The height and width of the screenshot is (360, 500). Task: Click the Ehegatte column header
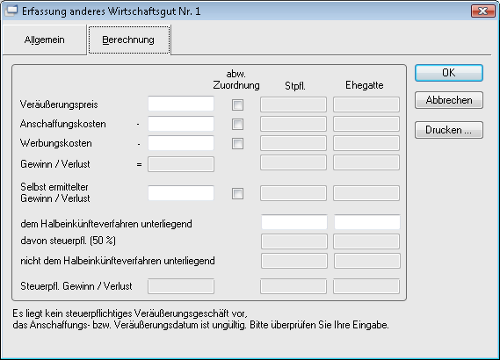point(364,85)
